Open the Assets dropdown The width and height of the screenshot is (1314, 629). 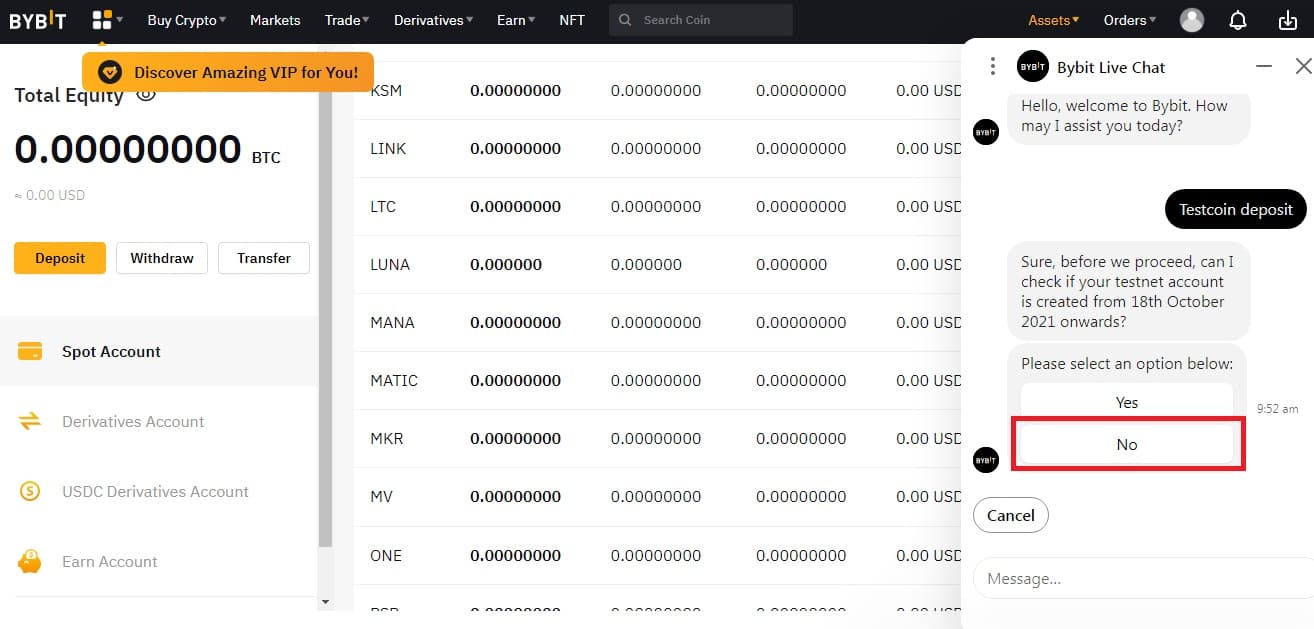[x=1054, y=20]
